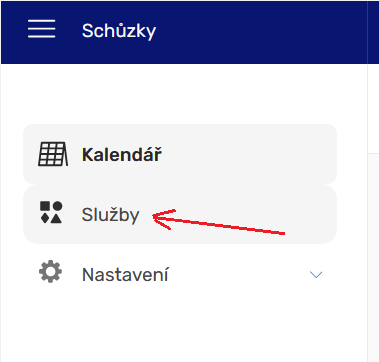
Task: Click the Služby shapes icon
Action: pyautogui.click(x=51, y=212)
